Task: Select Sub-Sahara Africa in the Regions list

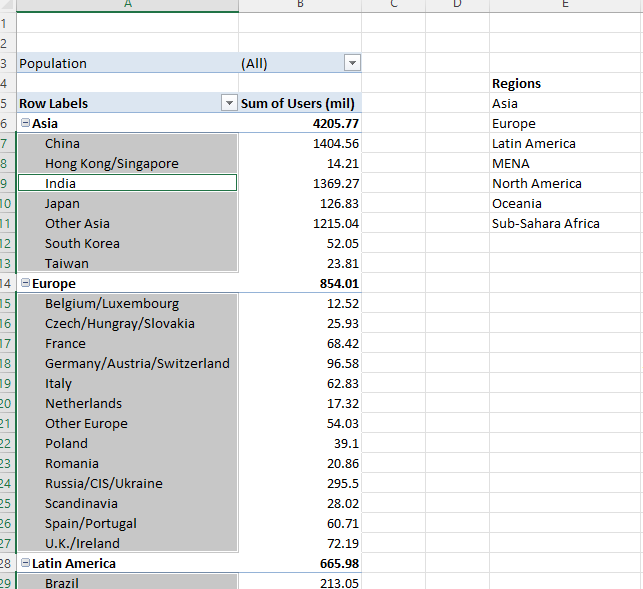Action: (x=546, y=223)
